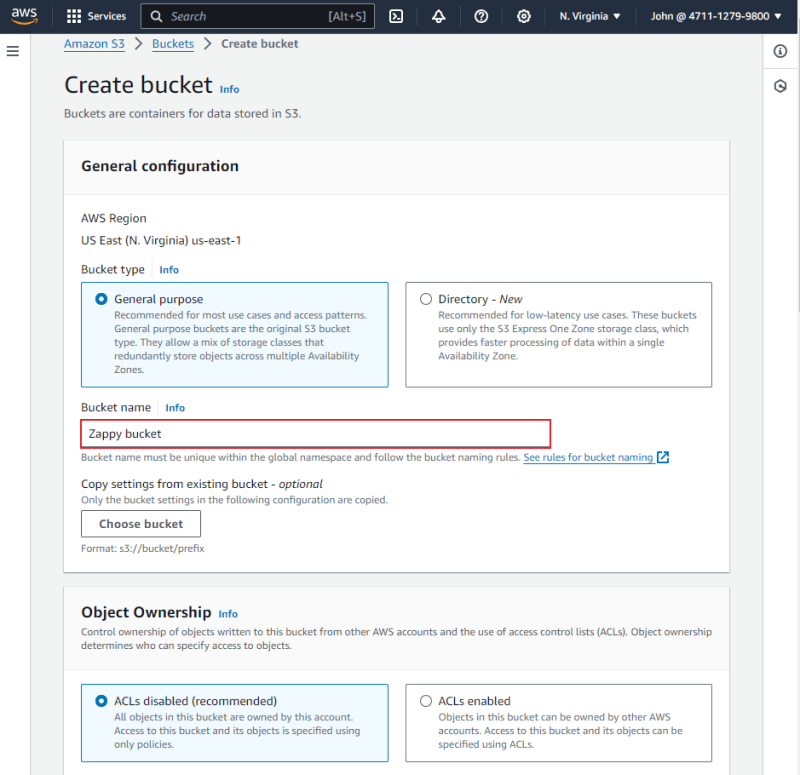Click the search magnifier icon

(157, 16)
